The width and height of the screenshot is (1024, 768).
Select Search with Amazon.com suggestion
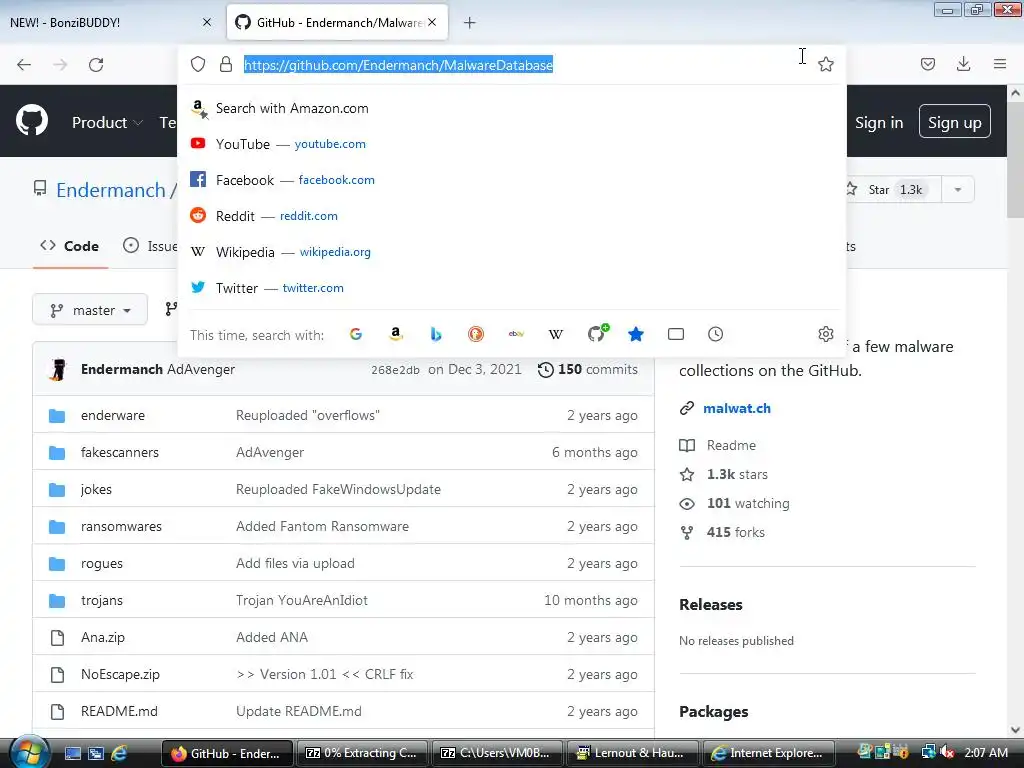click(511, 108)
